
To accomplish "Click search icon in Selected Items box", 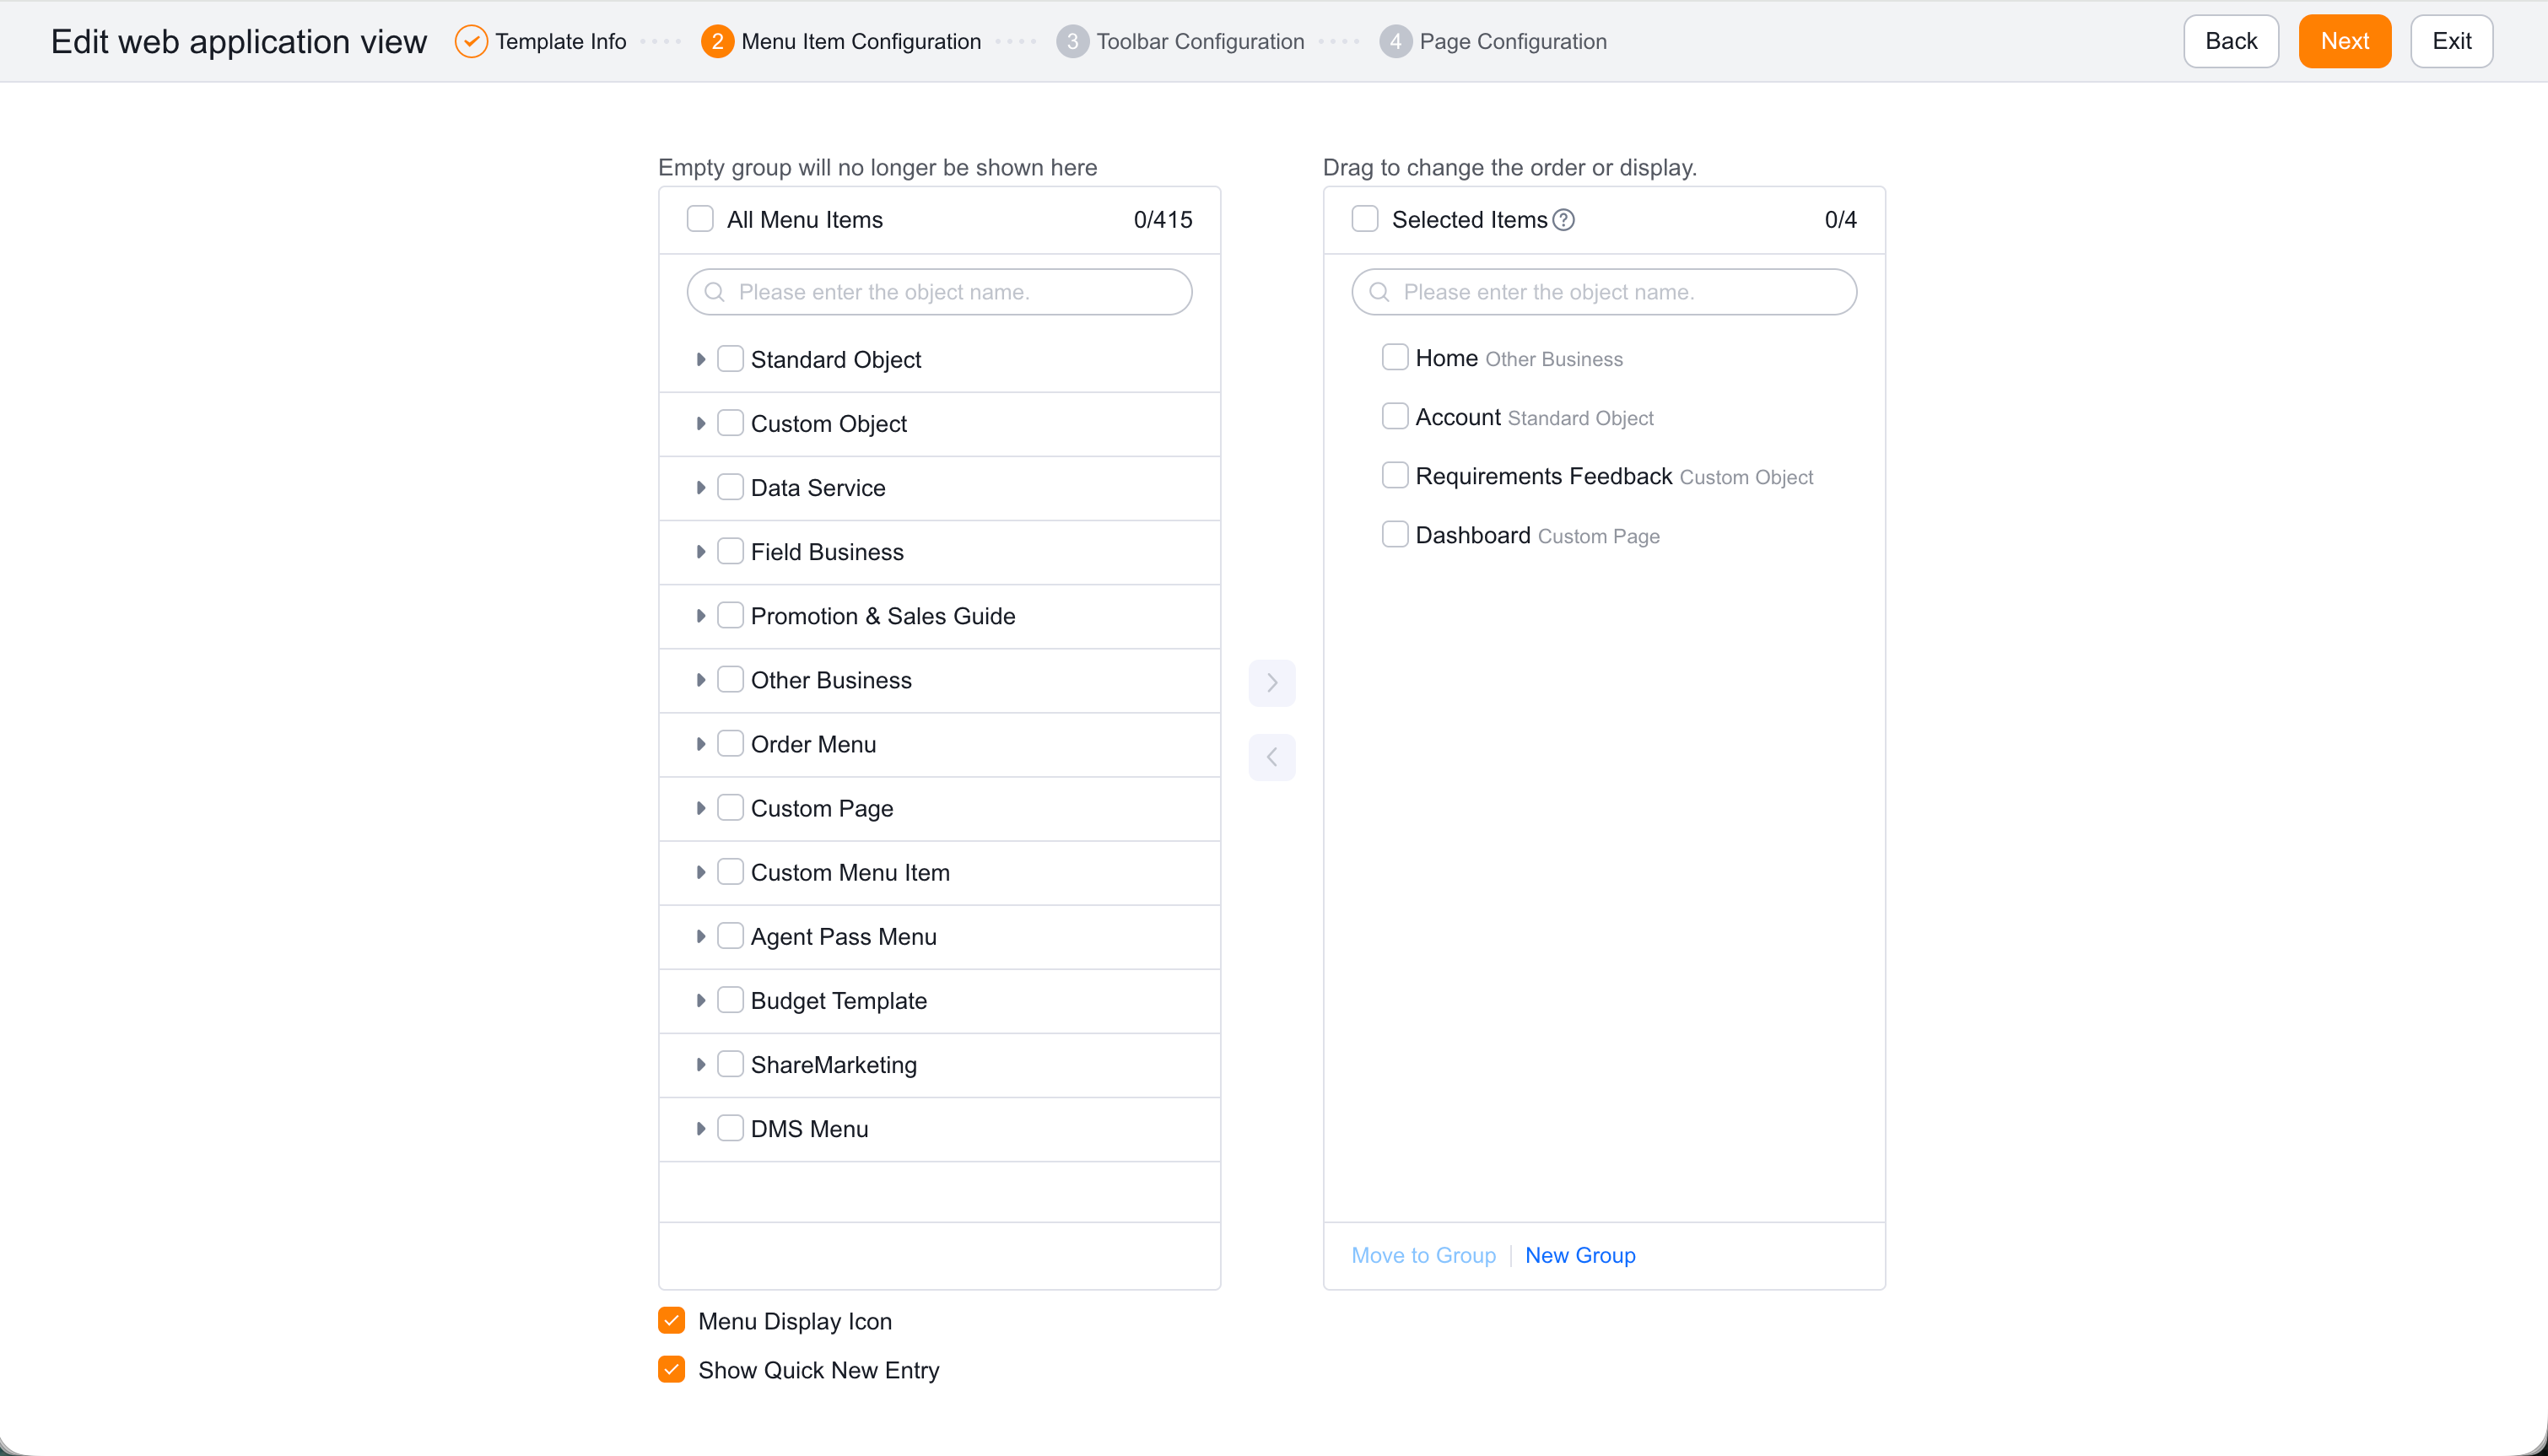I will click(1379, 292).
